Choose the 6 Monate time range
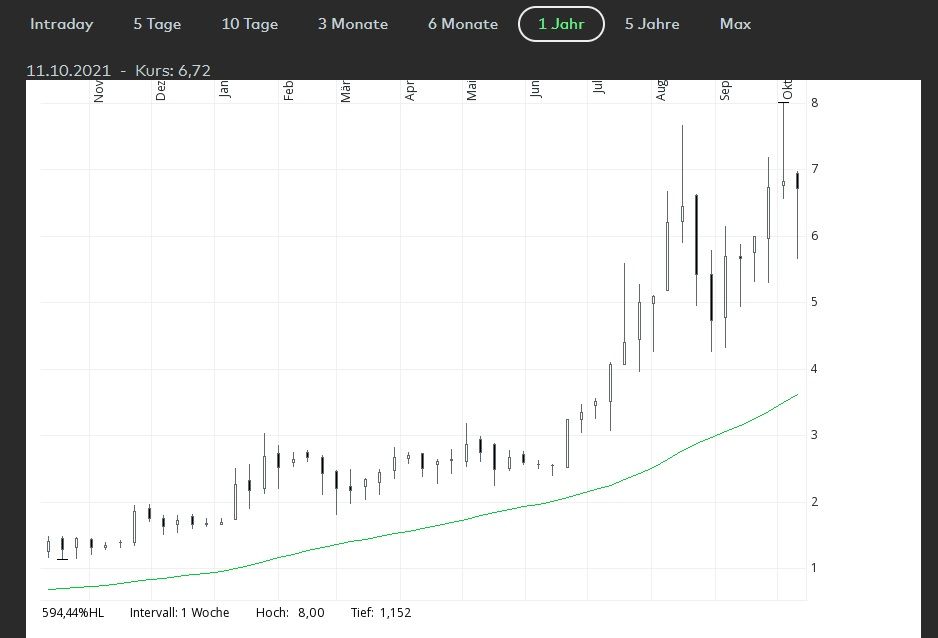The image size is (938, 638). 463,24
